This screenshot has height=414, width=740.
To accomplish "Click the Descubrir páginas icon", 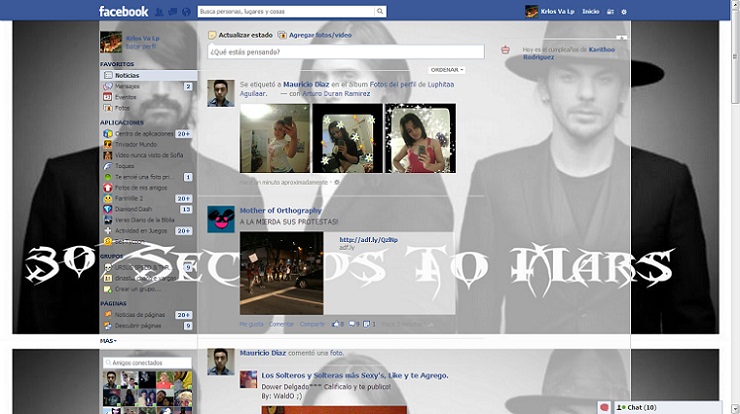I will (108, 326).
